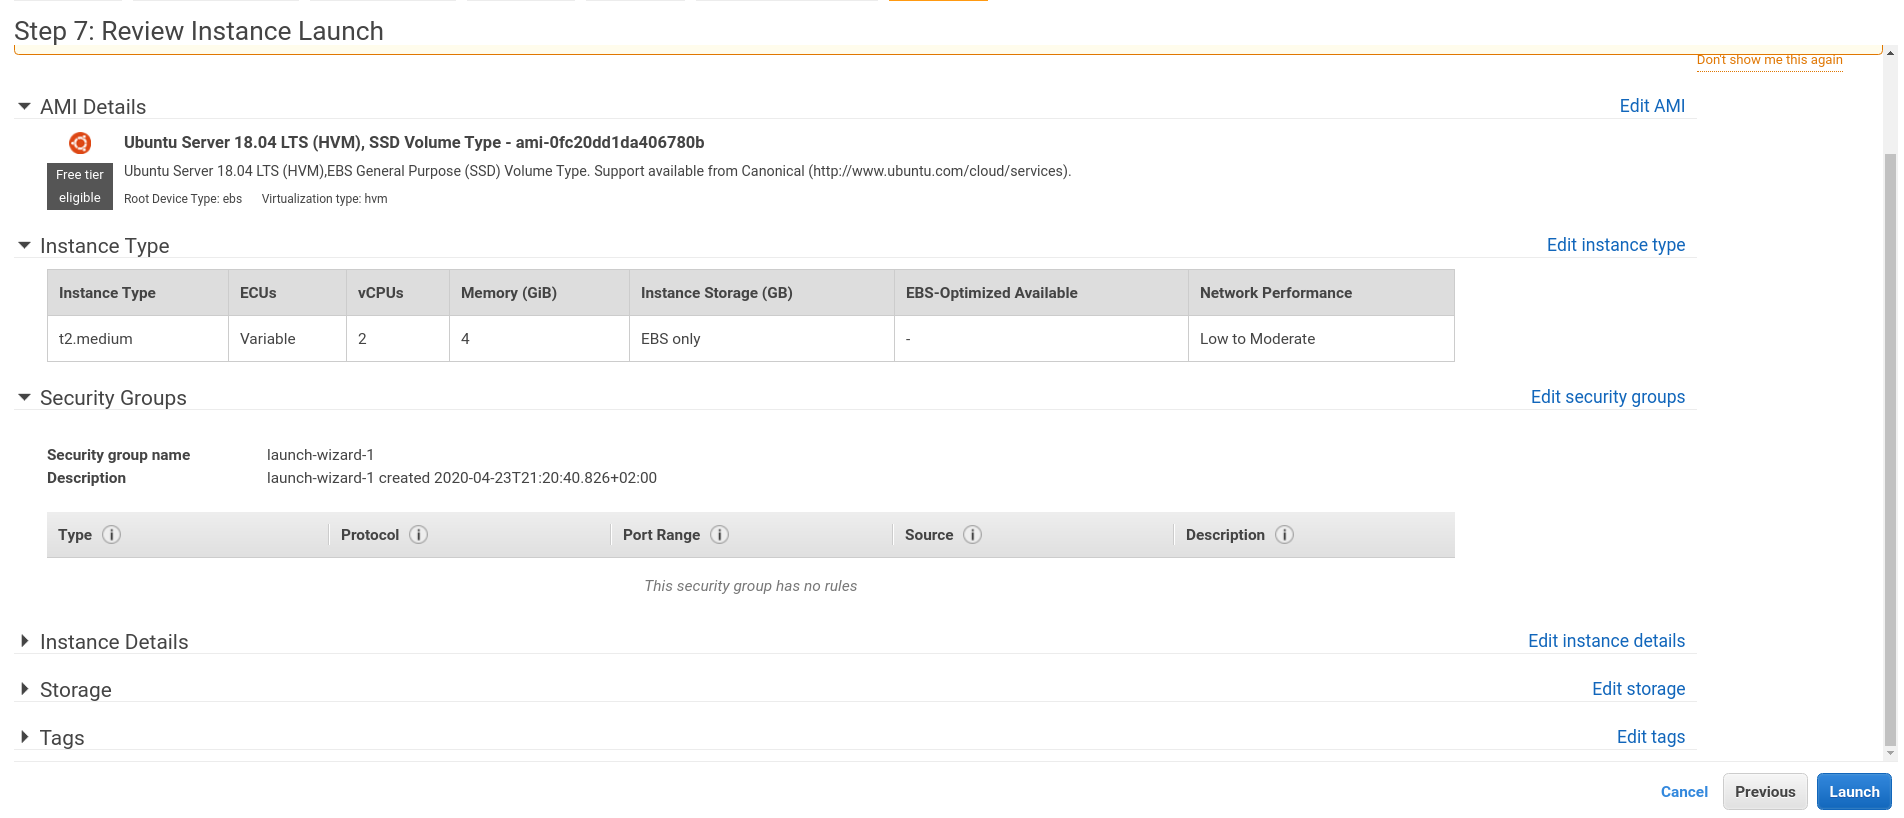Open Edit security groups link
The height and width of the screenshot is (818, 1904).
click(x=1608, y=397)
